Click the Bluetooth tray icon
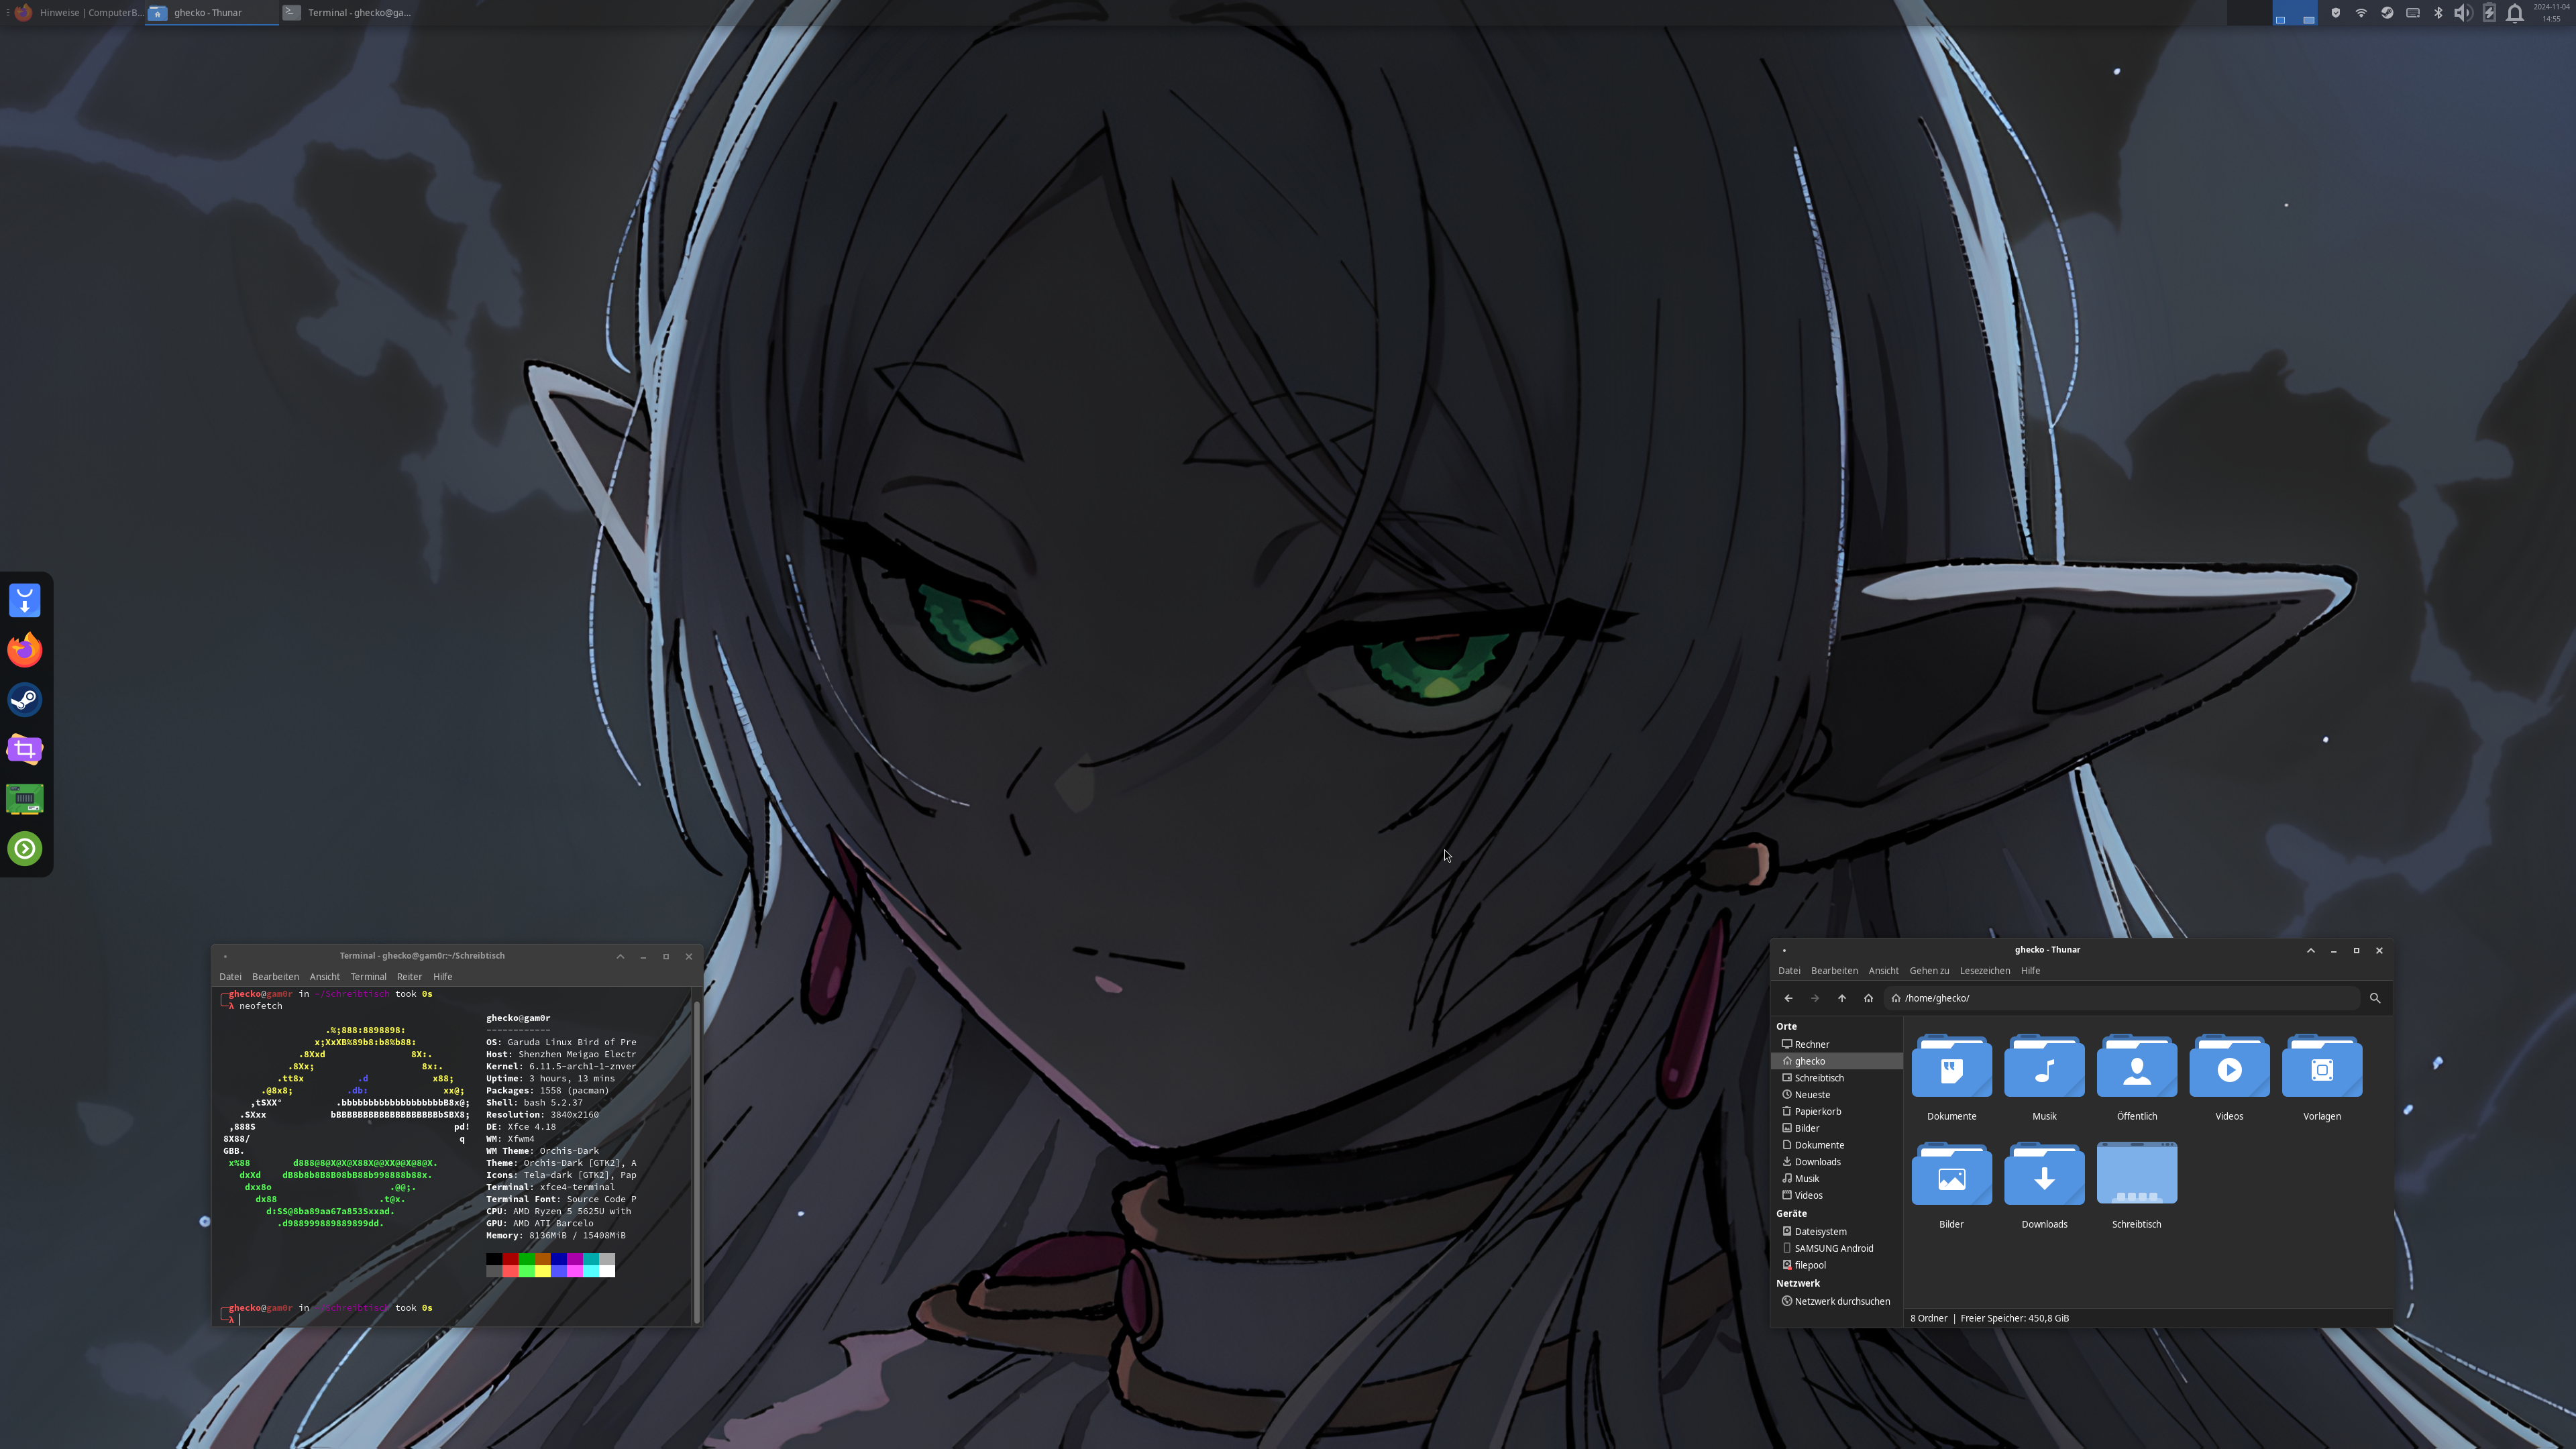Viewport: 2576px width, 1449px height. (2438, 13)
